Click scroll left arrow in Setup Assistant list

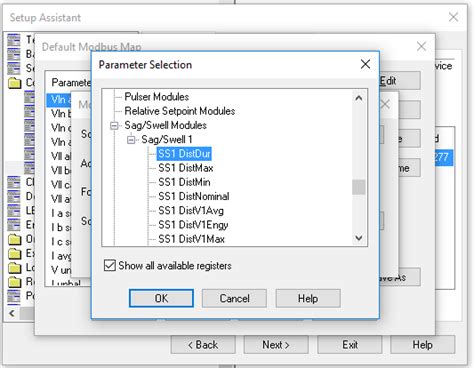(12, 313)
